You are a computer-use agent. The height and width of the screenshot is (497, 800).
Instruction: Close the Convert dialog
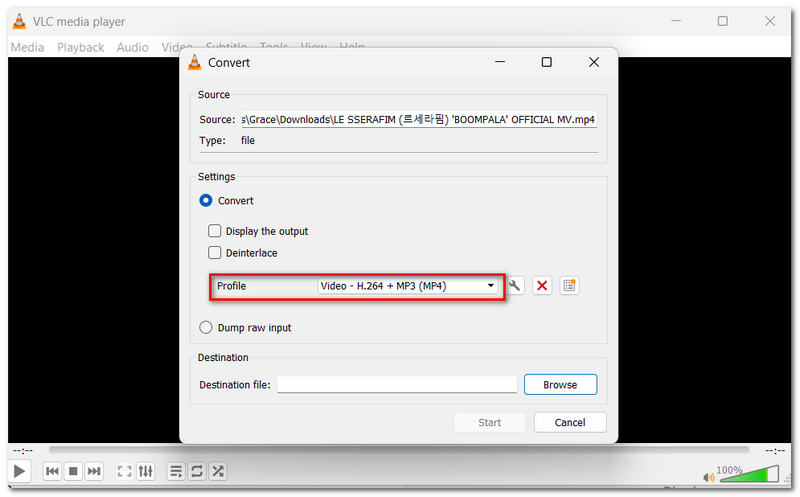pos(594,62)
